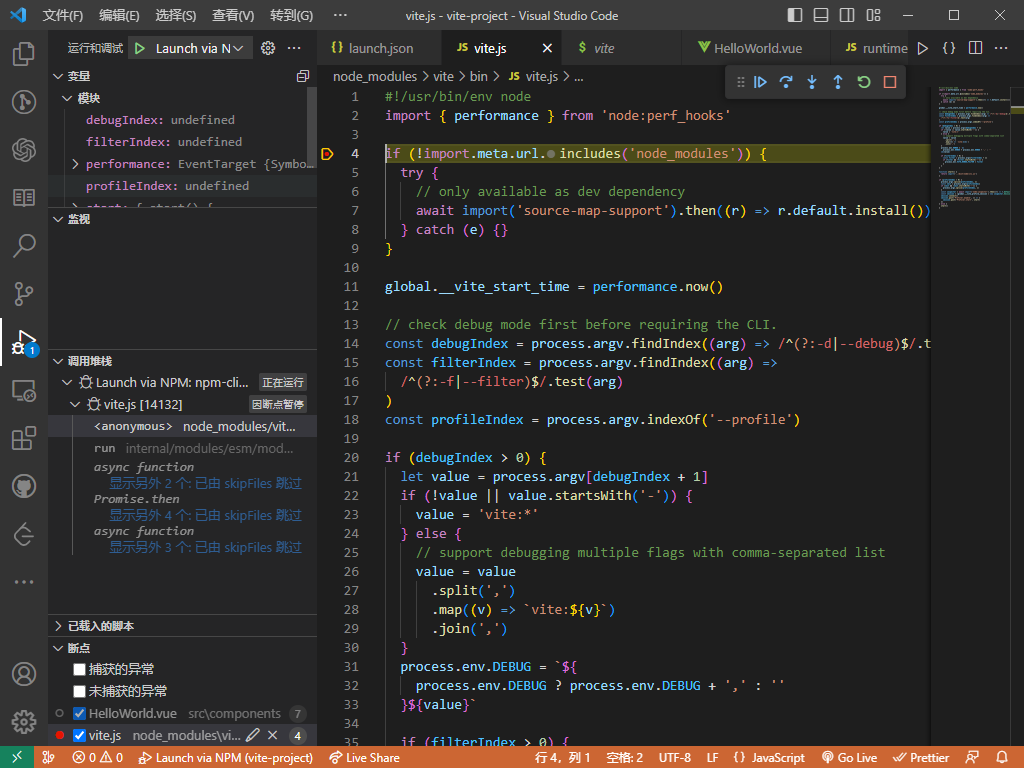Collapse the 变量 section
The width and height of the screenshot is (1024, 768).
coord(58,76)
